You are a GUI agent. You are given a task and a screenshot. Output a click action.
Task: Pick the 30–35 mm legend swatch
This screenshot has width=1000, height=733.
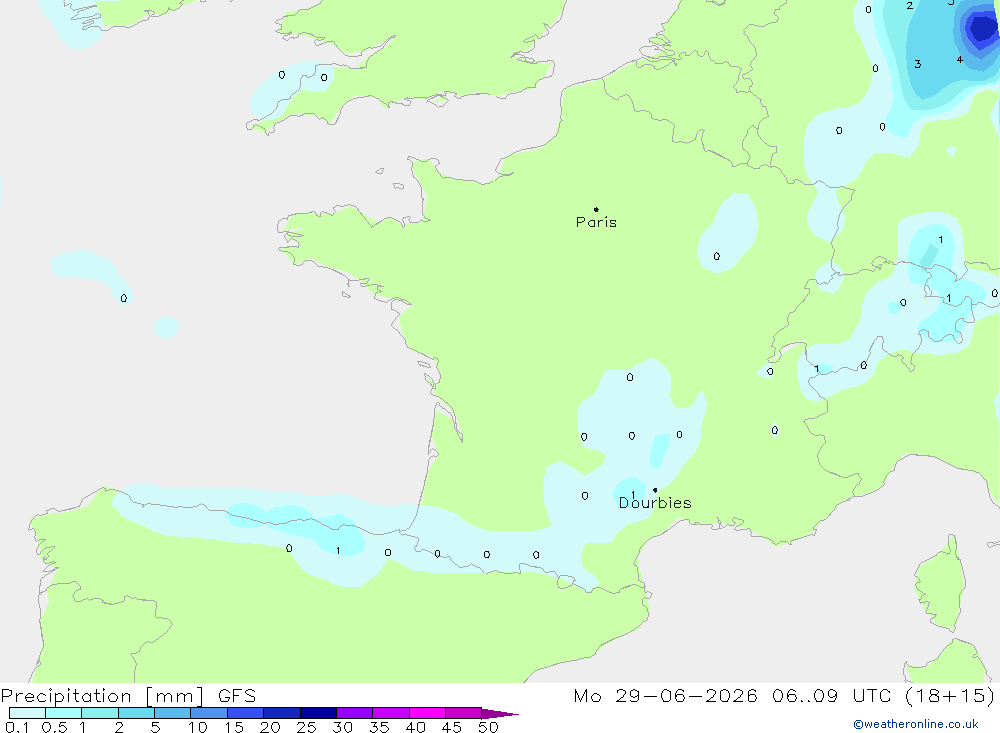click(x=355, y=713)
